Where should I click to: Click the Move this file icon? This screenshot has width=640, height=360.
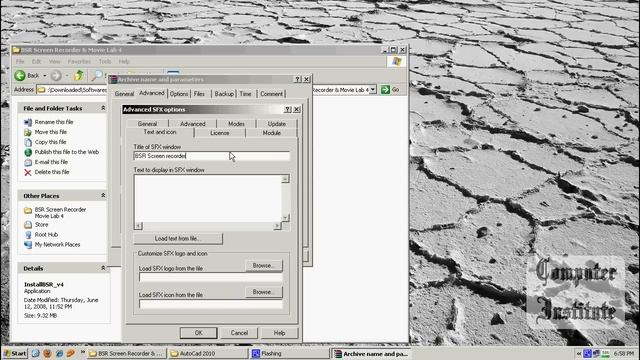point(28,132)
